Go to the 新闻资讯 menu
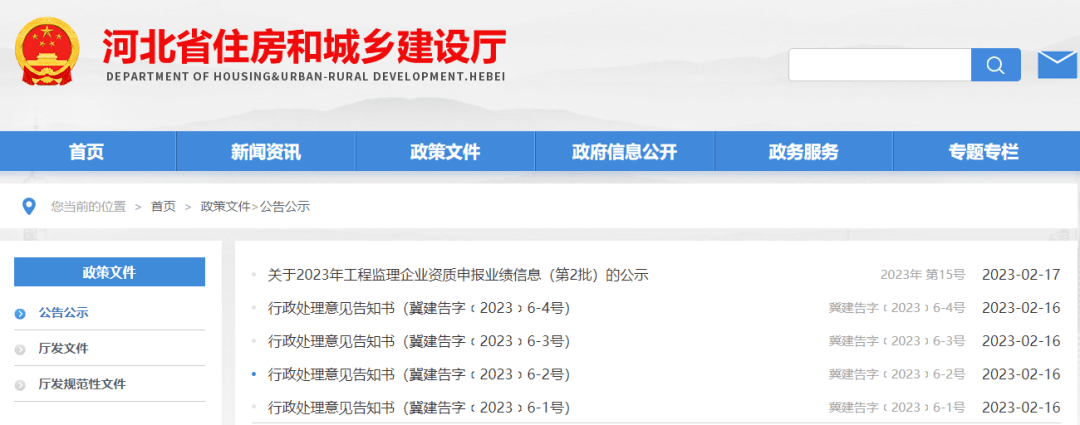1080x425 pixels. pos(265,152)
